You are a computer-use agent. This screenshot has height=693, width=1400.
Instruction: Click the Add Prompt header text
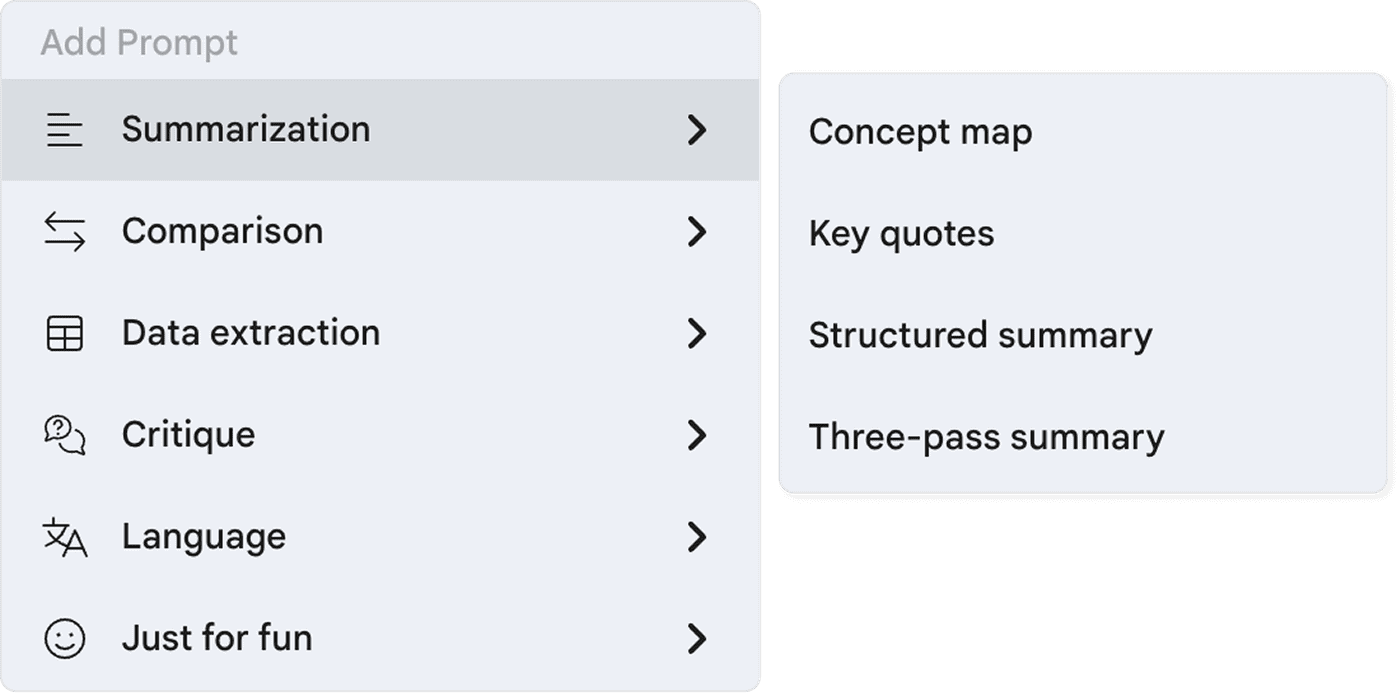click(x=139, y=43)
